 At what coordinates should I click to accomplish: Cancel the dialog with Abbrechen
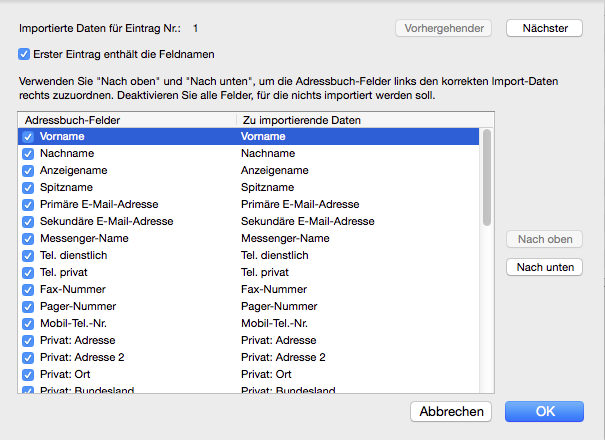tap(452, 411)
